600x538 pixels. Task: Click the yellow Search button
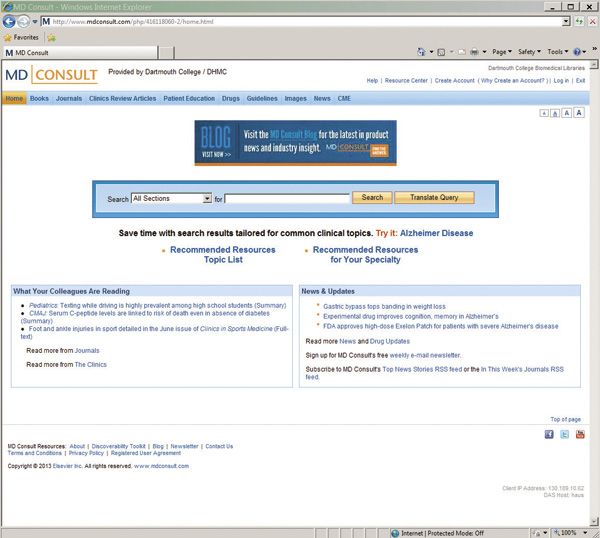coord(372,197)
